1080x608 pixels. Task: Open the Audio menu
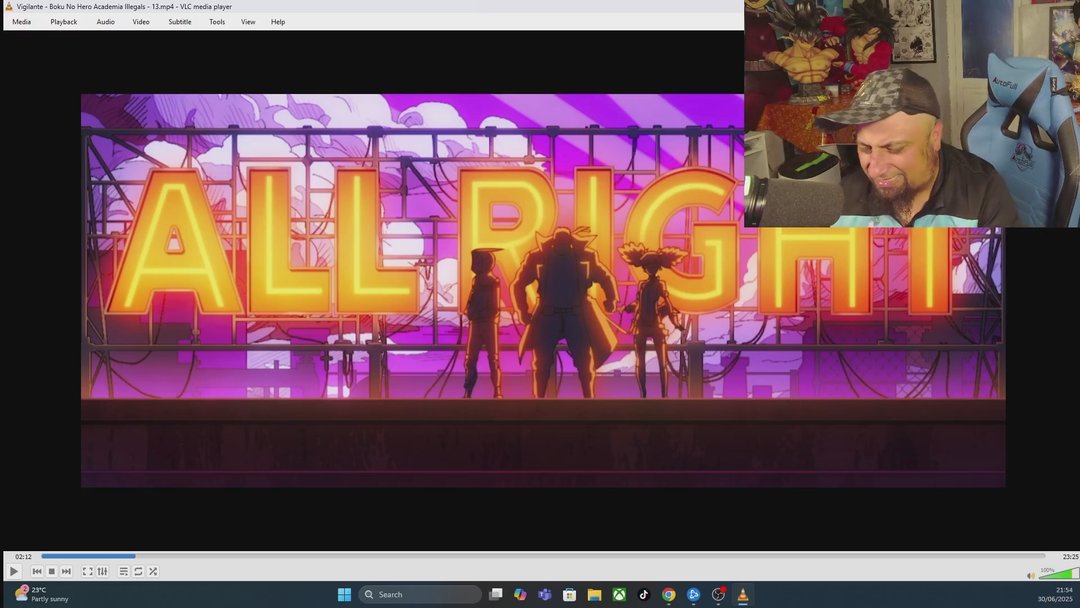(x=105, y=21)
